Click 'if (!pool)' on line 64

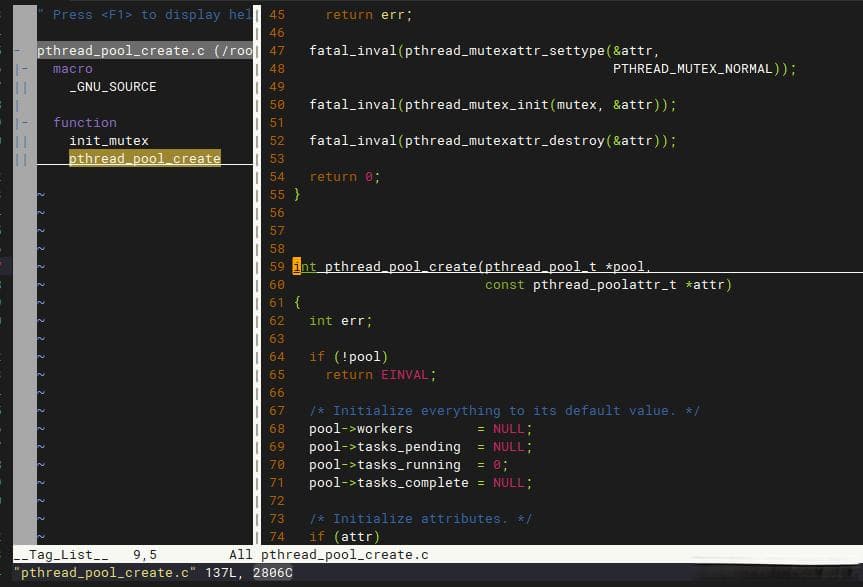348,357
